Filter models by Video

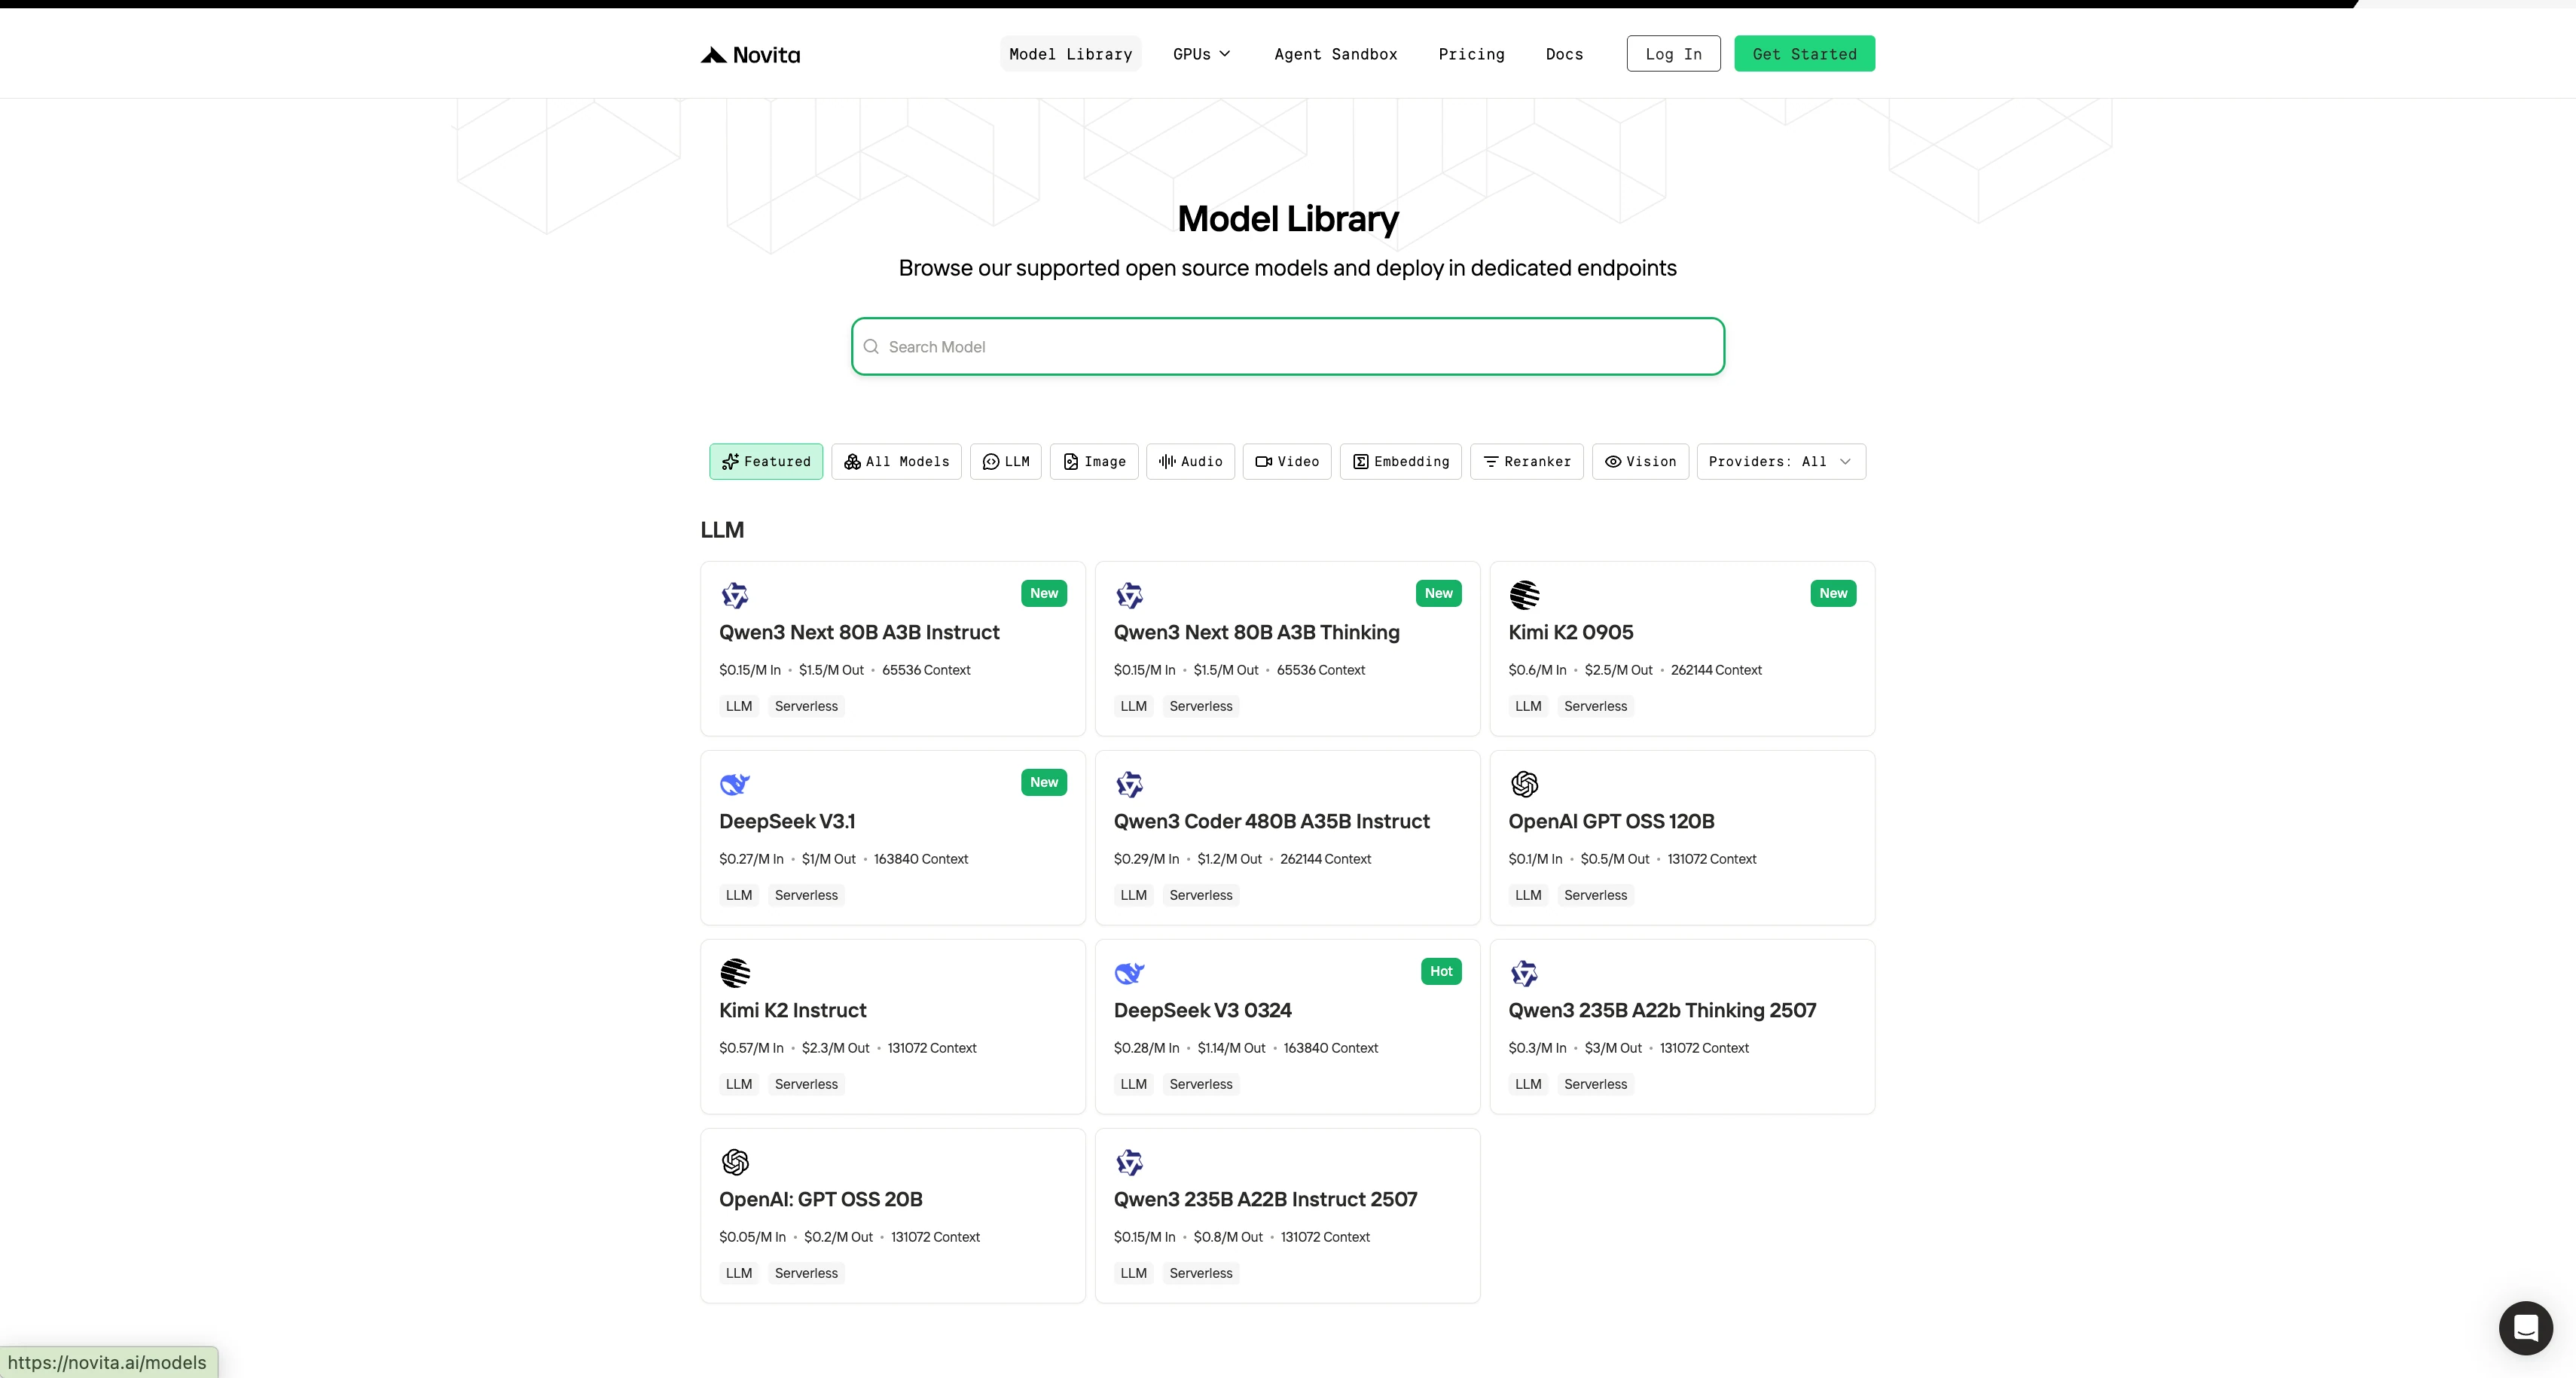coord(1287,461)
